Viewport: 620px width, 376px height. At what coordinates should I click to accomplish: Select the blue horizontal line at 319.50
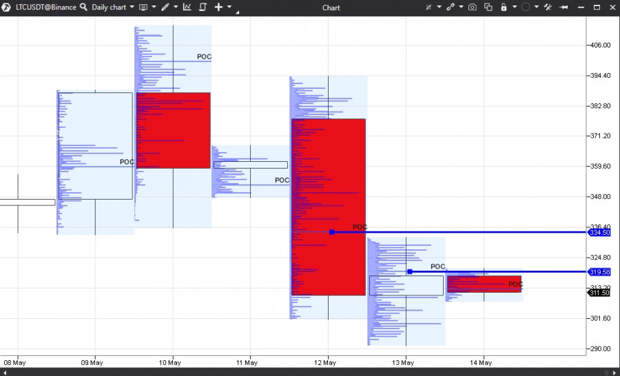click(x=498, y=272)
